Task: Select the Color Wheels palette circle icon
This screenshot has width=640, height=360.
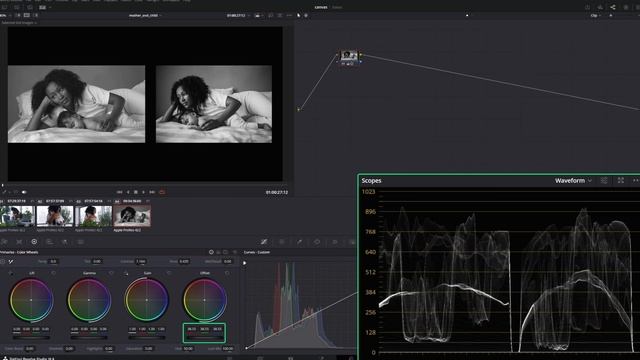Action: 34,242
